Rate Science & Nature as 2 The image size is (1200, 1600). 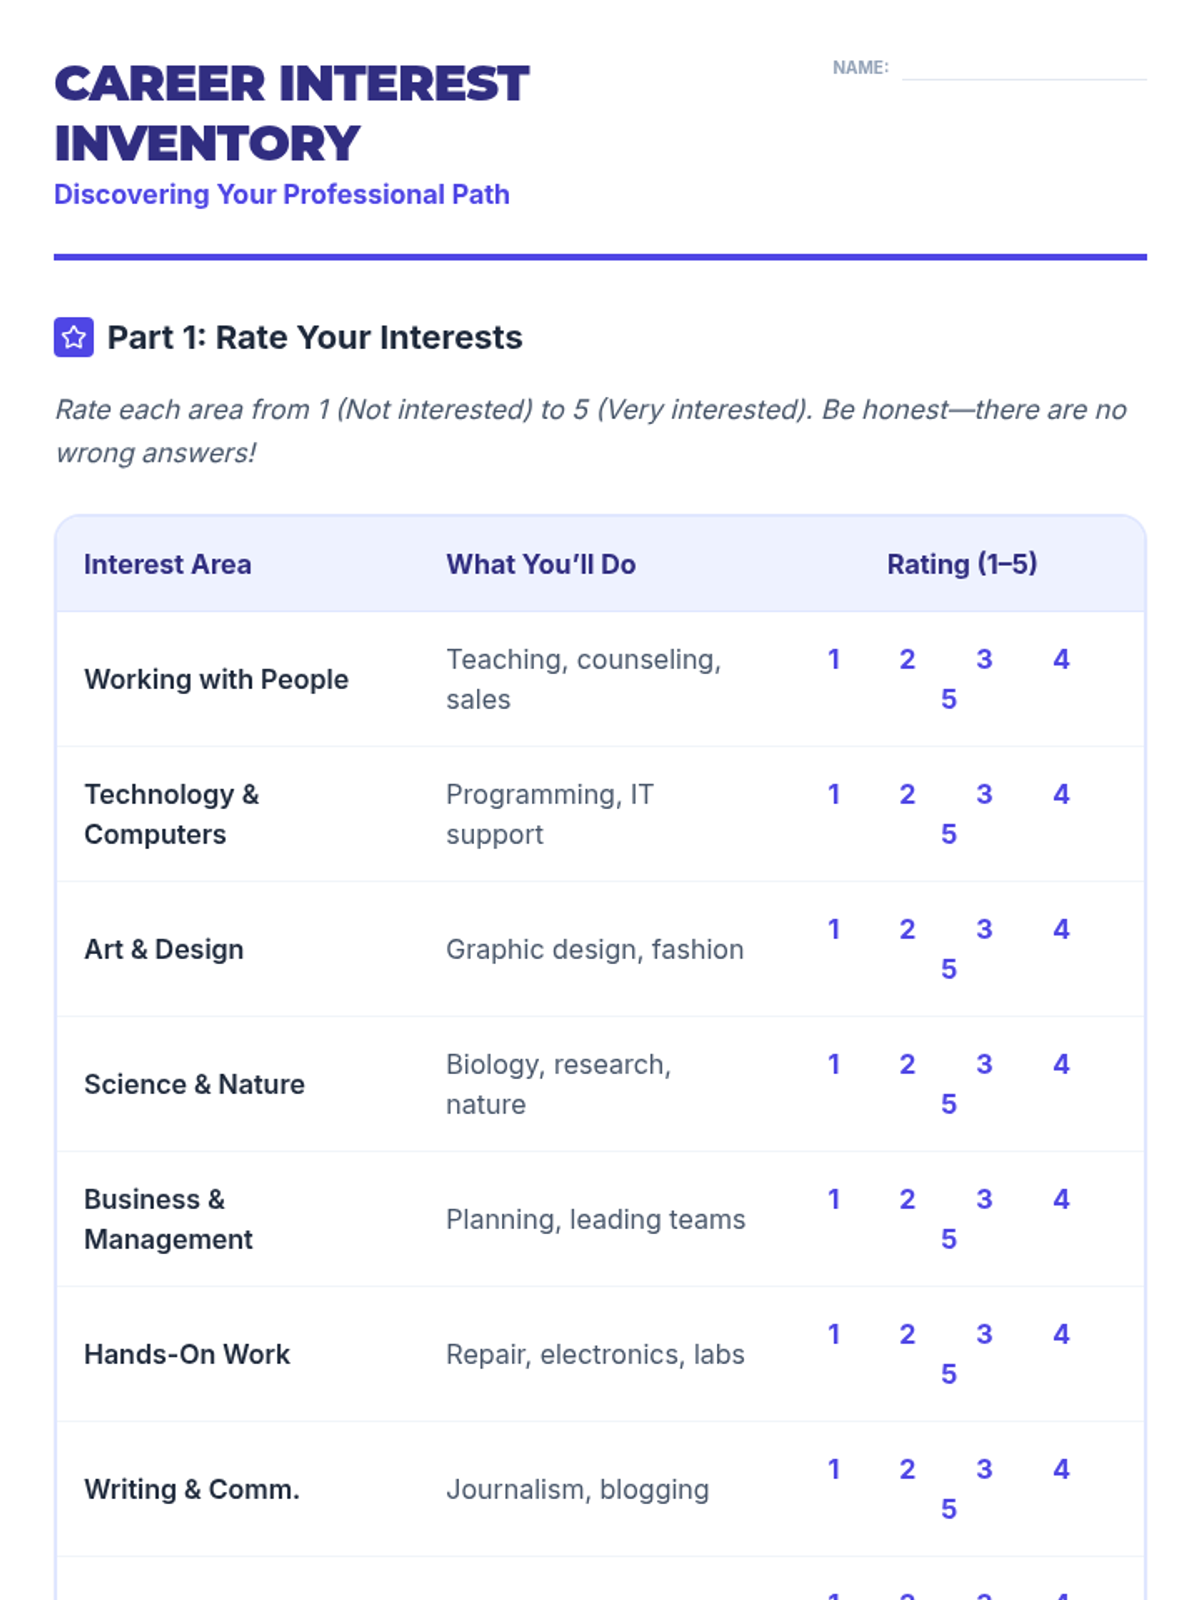[907, 1064]
